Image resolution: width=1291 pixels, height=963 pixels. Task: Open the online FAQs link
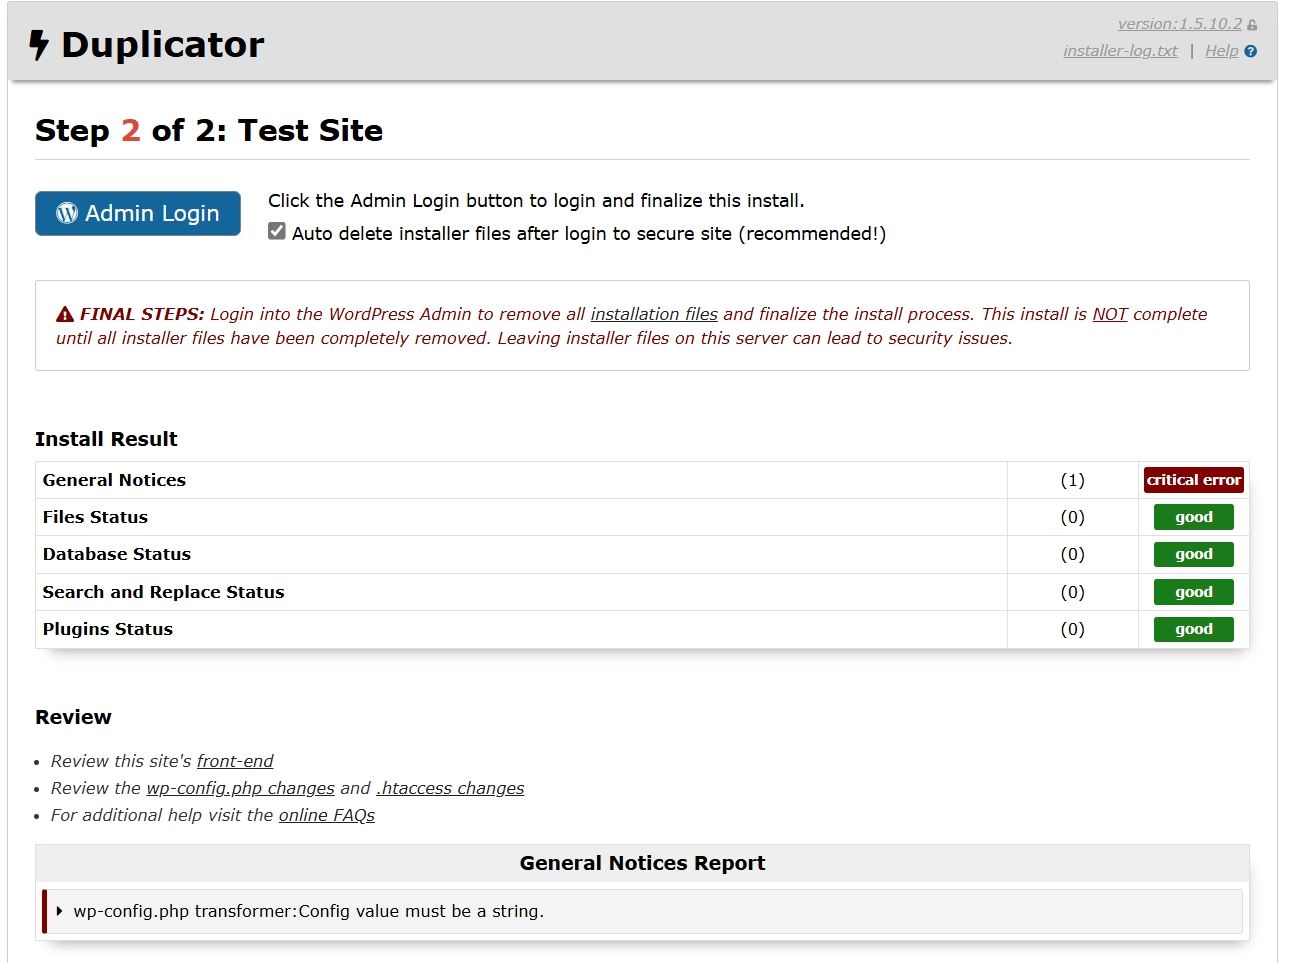(x=327, y=815)
